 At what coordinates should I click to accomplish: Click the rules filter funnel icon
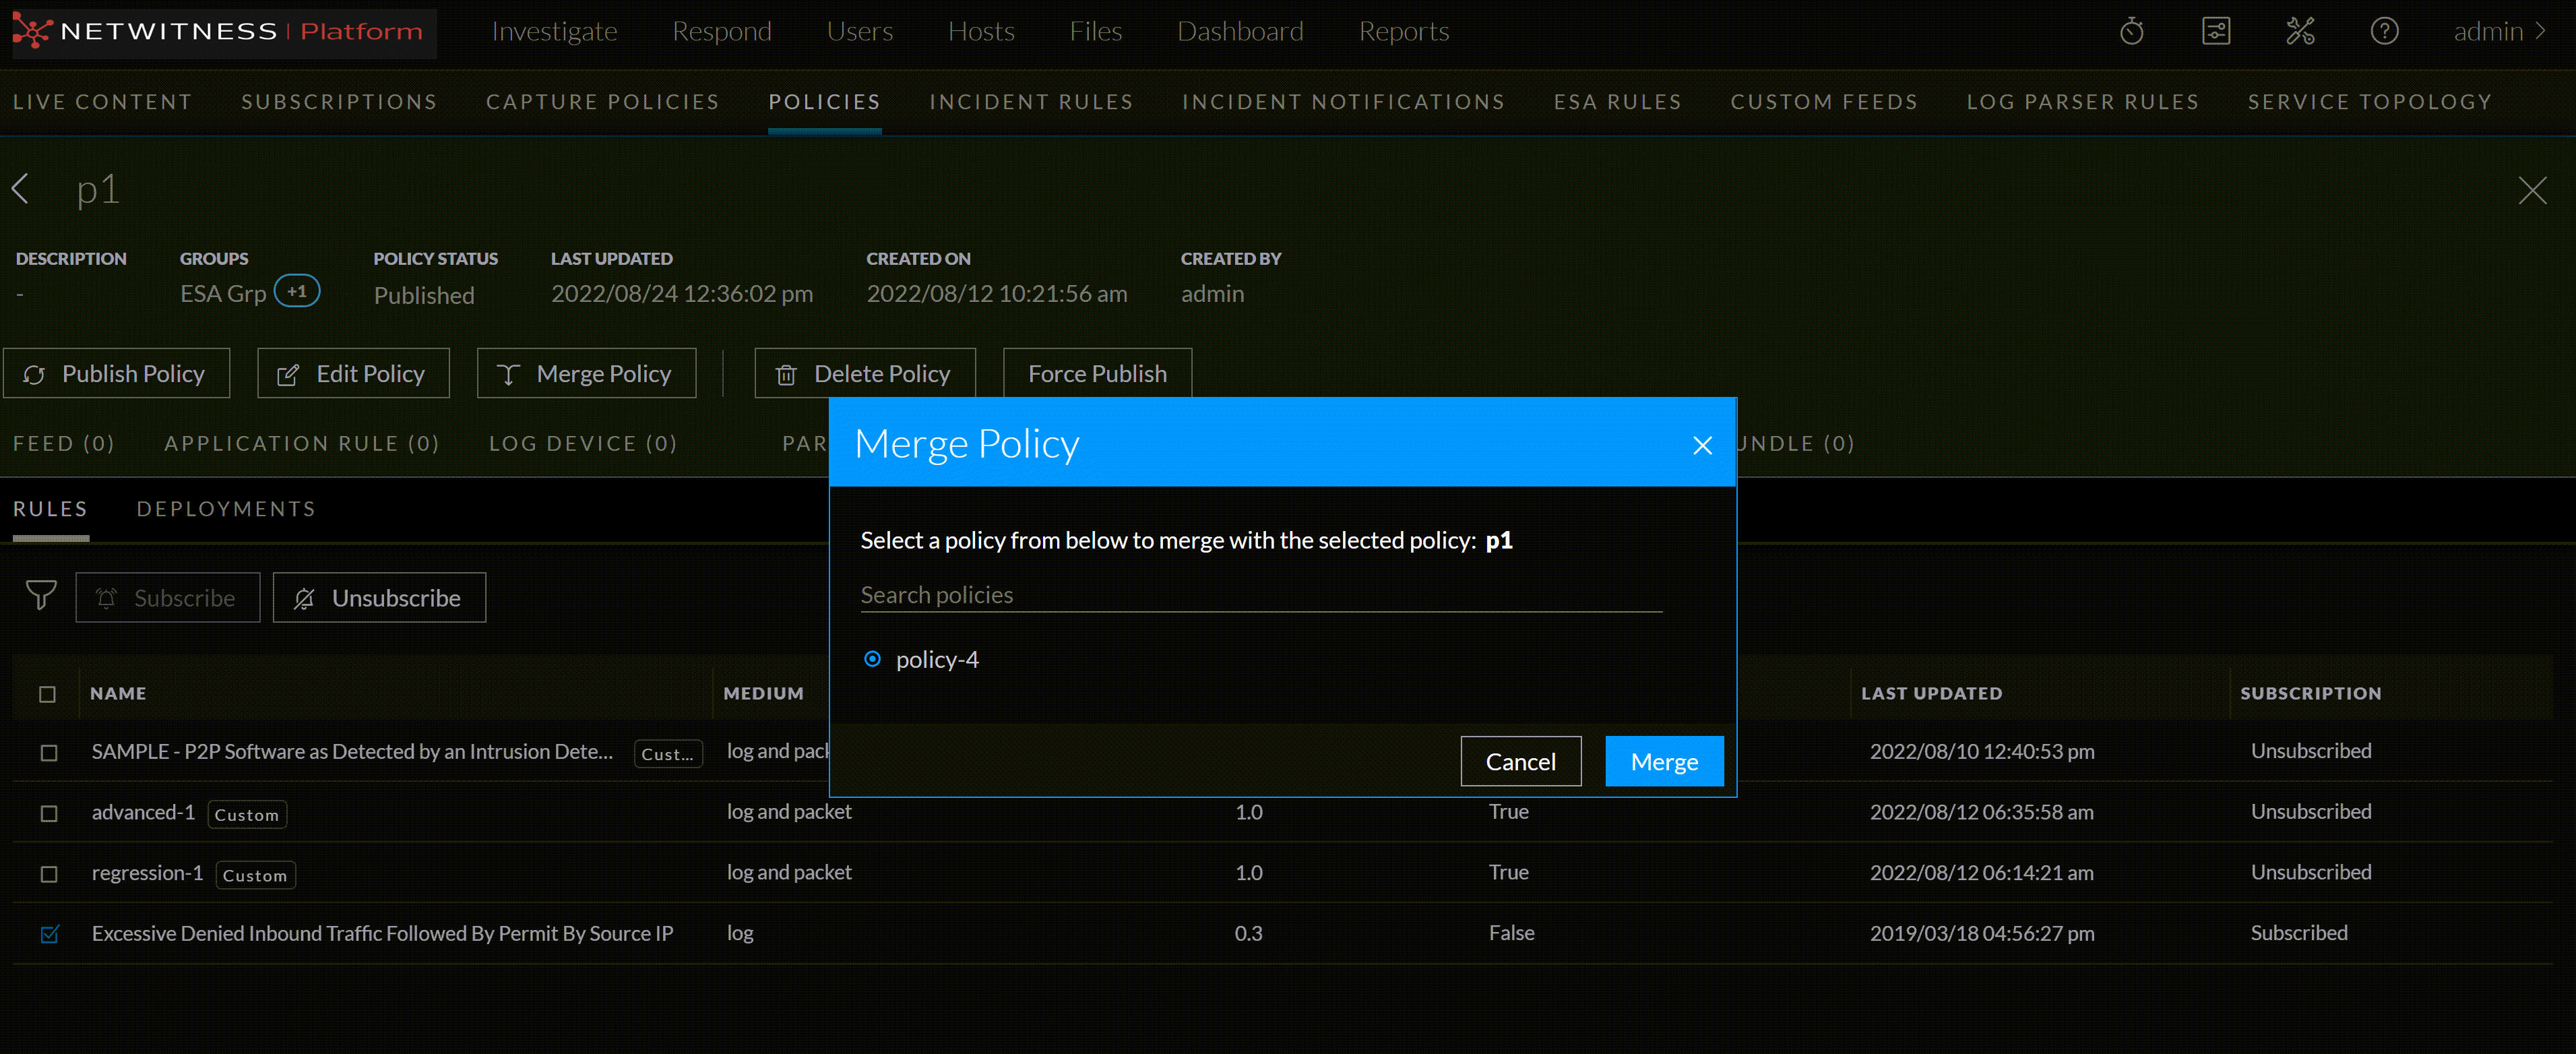pyautogui.click(x=41, y=596)
